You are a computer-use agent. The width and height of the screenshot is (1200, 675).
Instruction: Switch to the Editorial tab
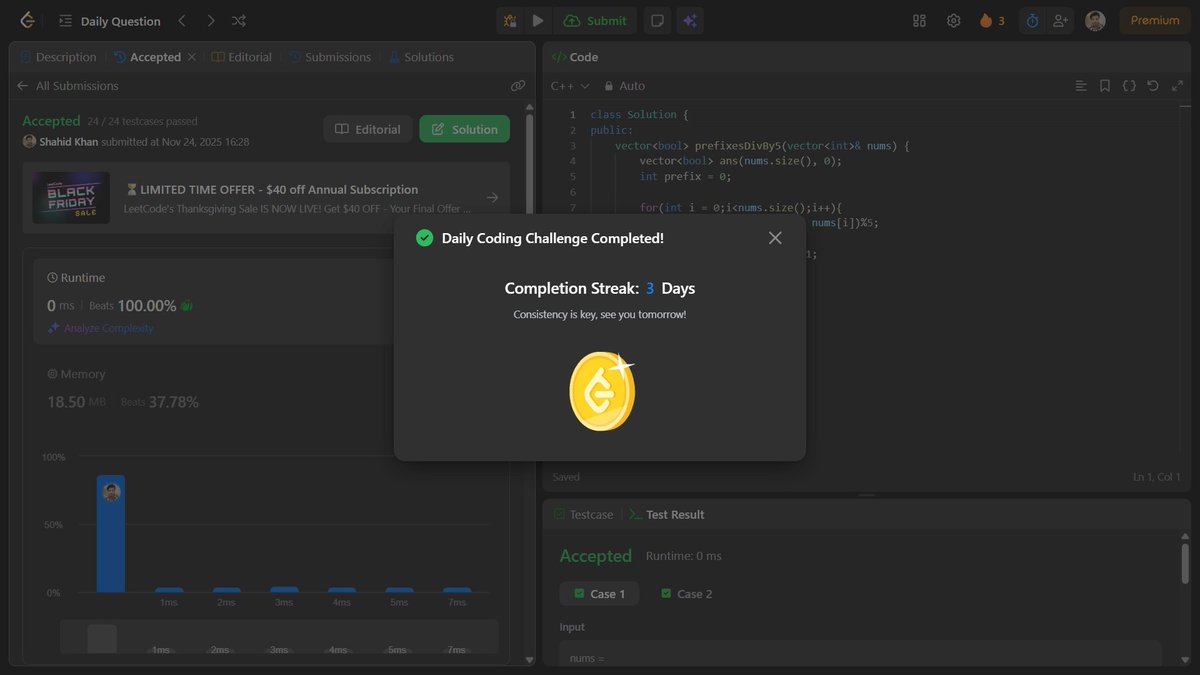(242, 58)
